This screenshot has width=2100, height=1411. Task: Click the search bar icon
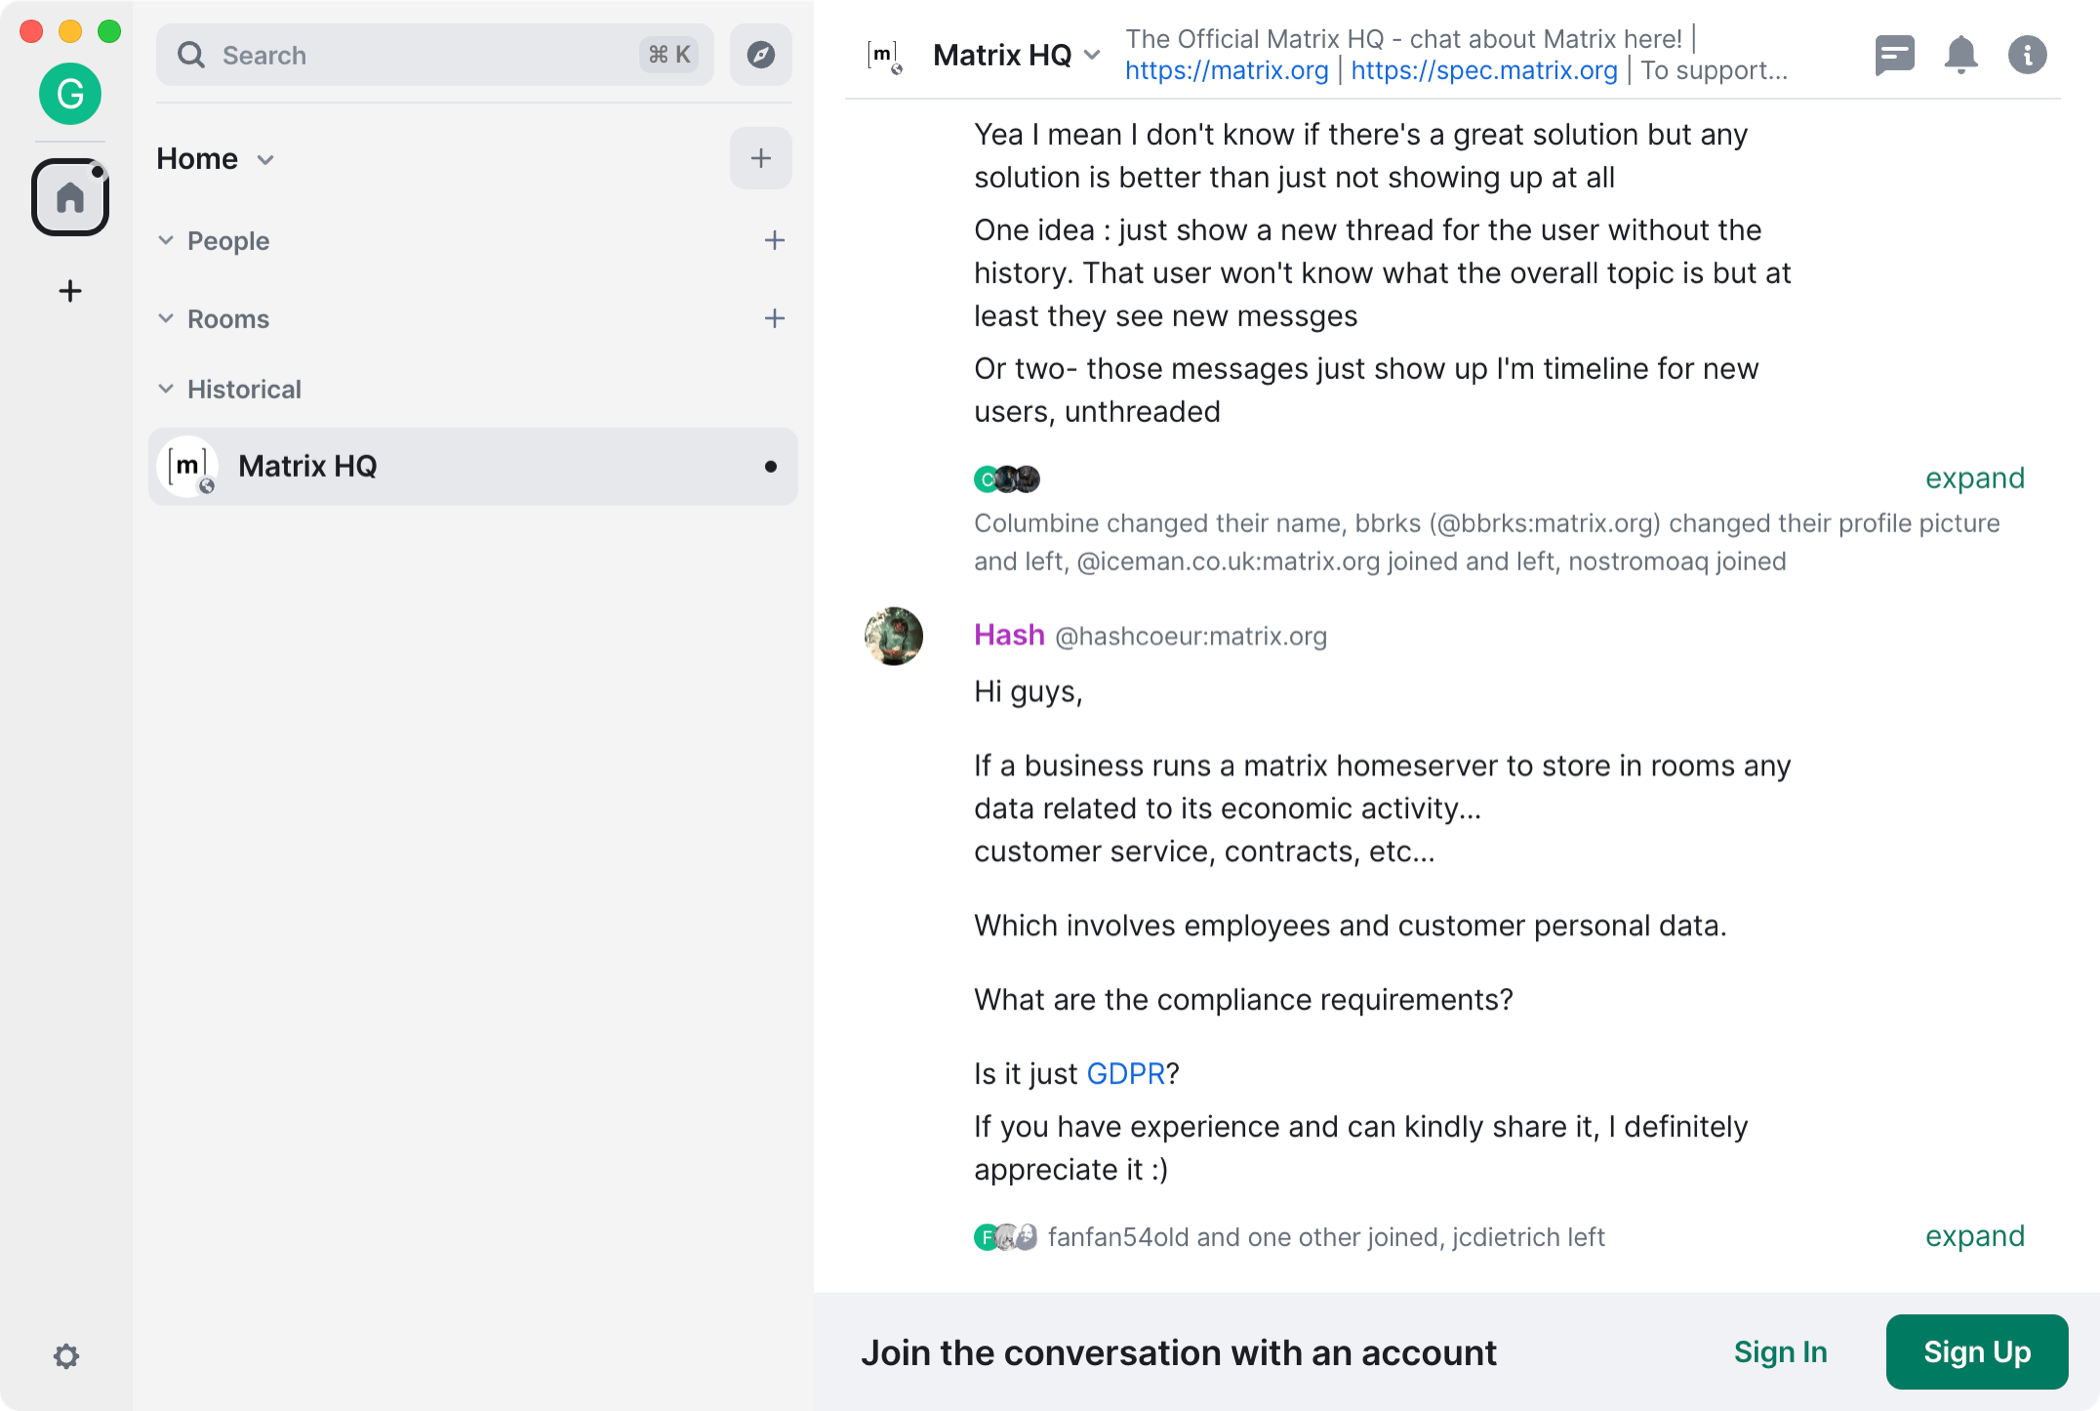tap(190, 55)
